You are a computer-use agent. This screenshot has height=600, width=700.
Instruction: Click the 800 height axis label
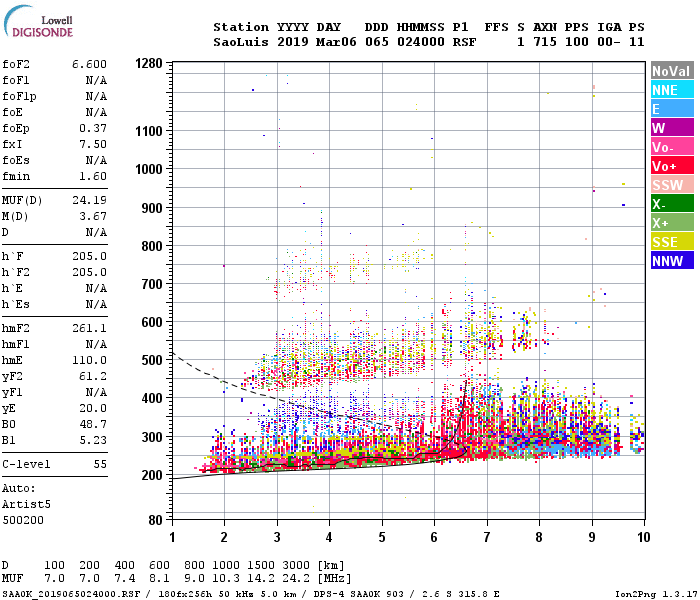152,246
